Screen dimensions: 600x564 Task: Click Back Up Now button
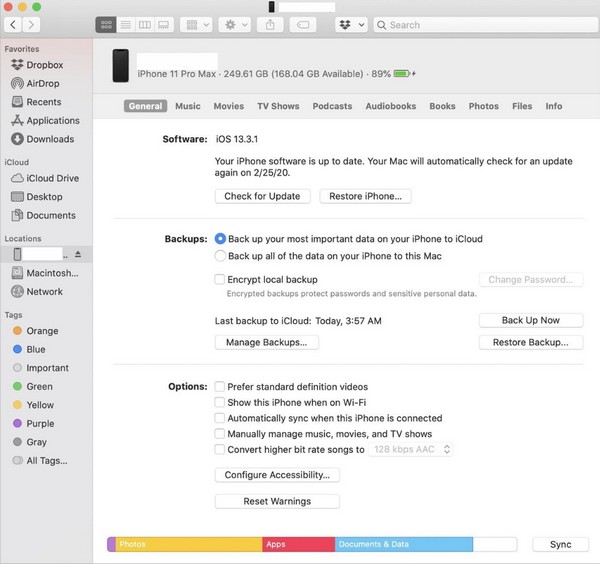coord(531,320)
